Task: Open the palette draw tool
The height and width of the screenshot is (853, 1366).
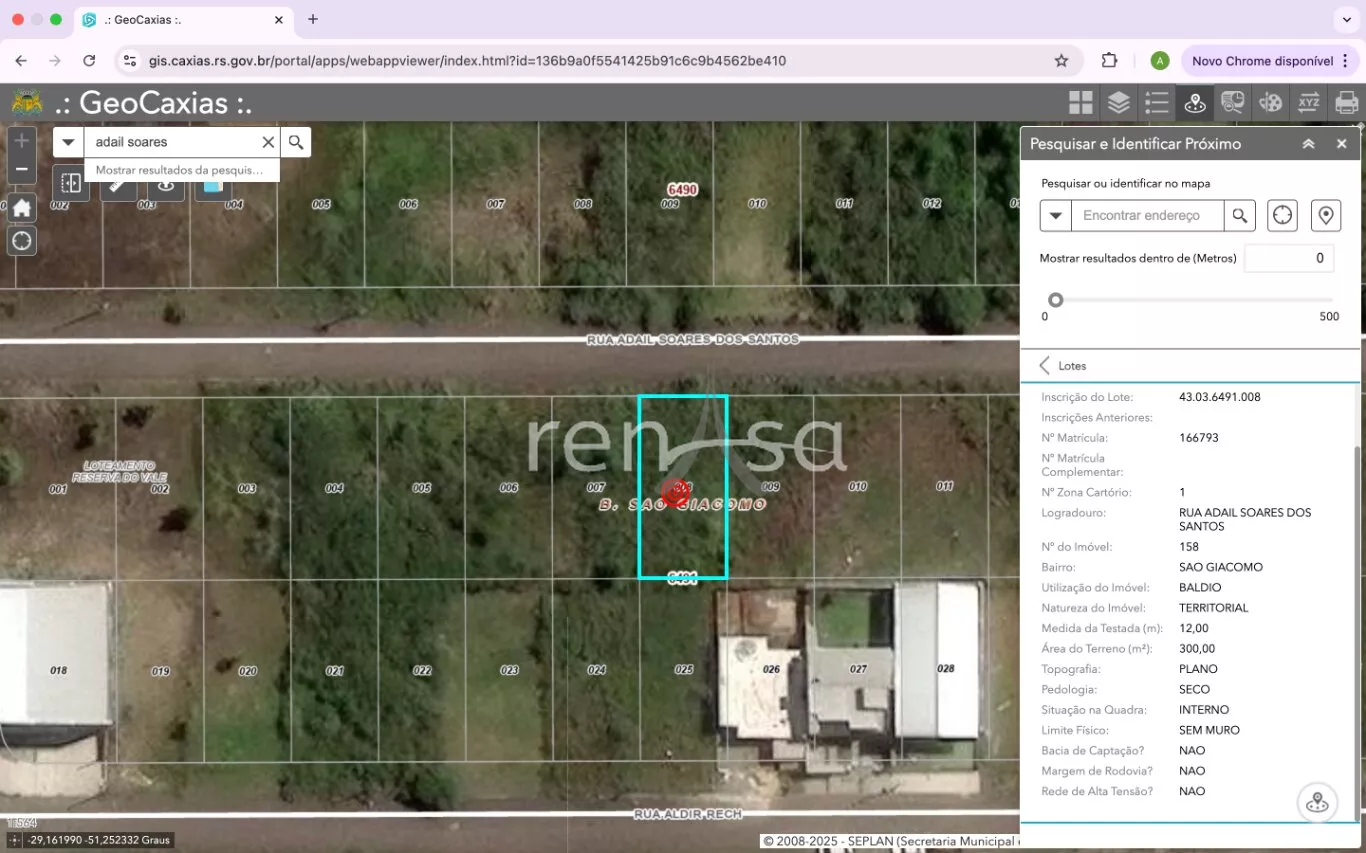Action: 1270,102
